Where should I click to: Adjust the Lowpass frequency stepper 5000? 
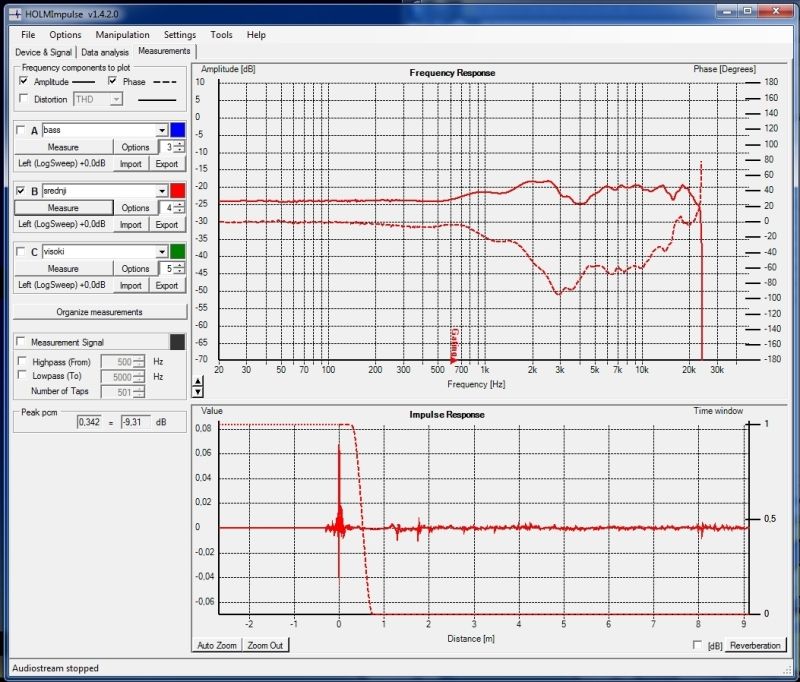point(139,377)
